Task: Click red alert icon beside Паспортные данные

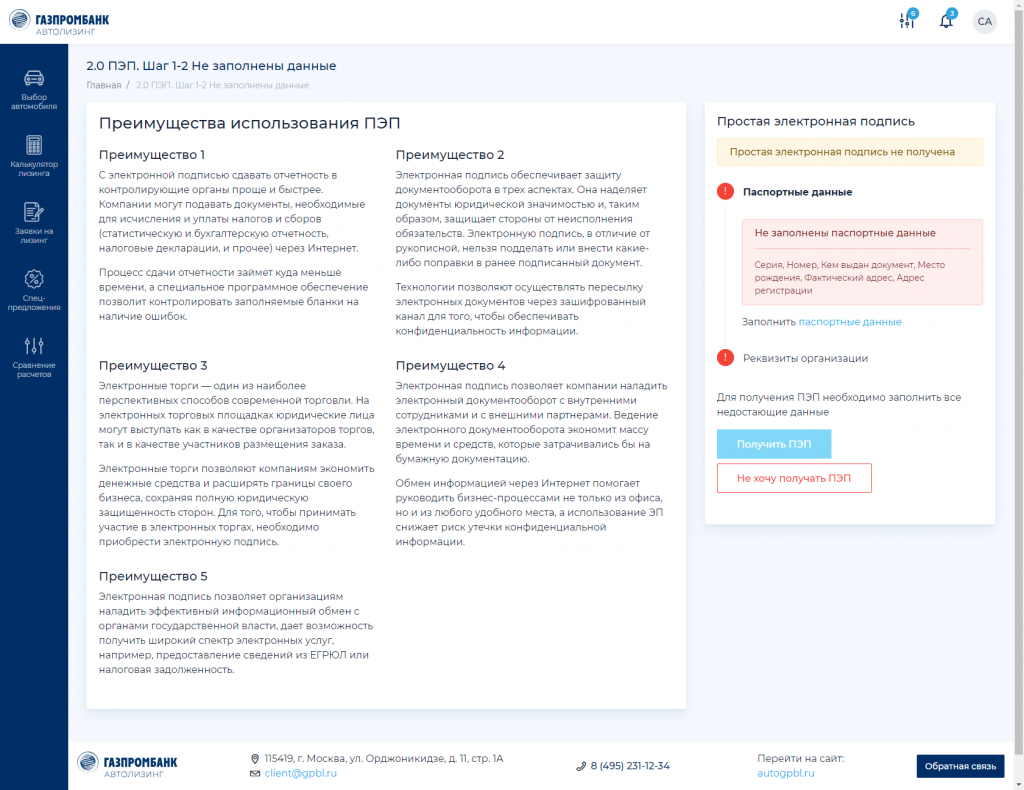Action: point(726,192)
